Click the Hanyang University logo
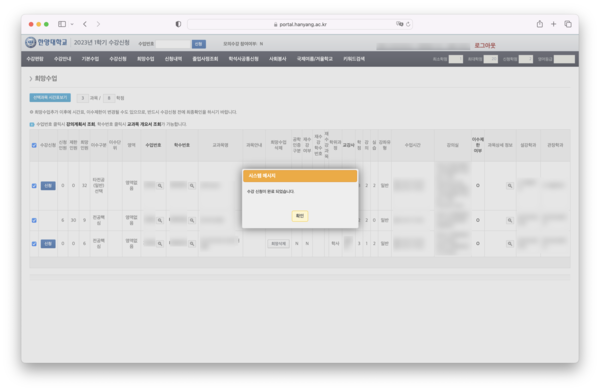The width and height of the screenshot is (600, 391). point(46,42)
